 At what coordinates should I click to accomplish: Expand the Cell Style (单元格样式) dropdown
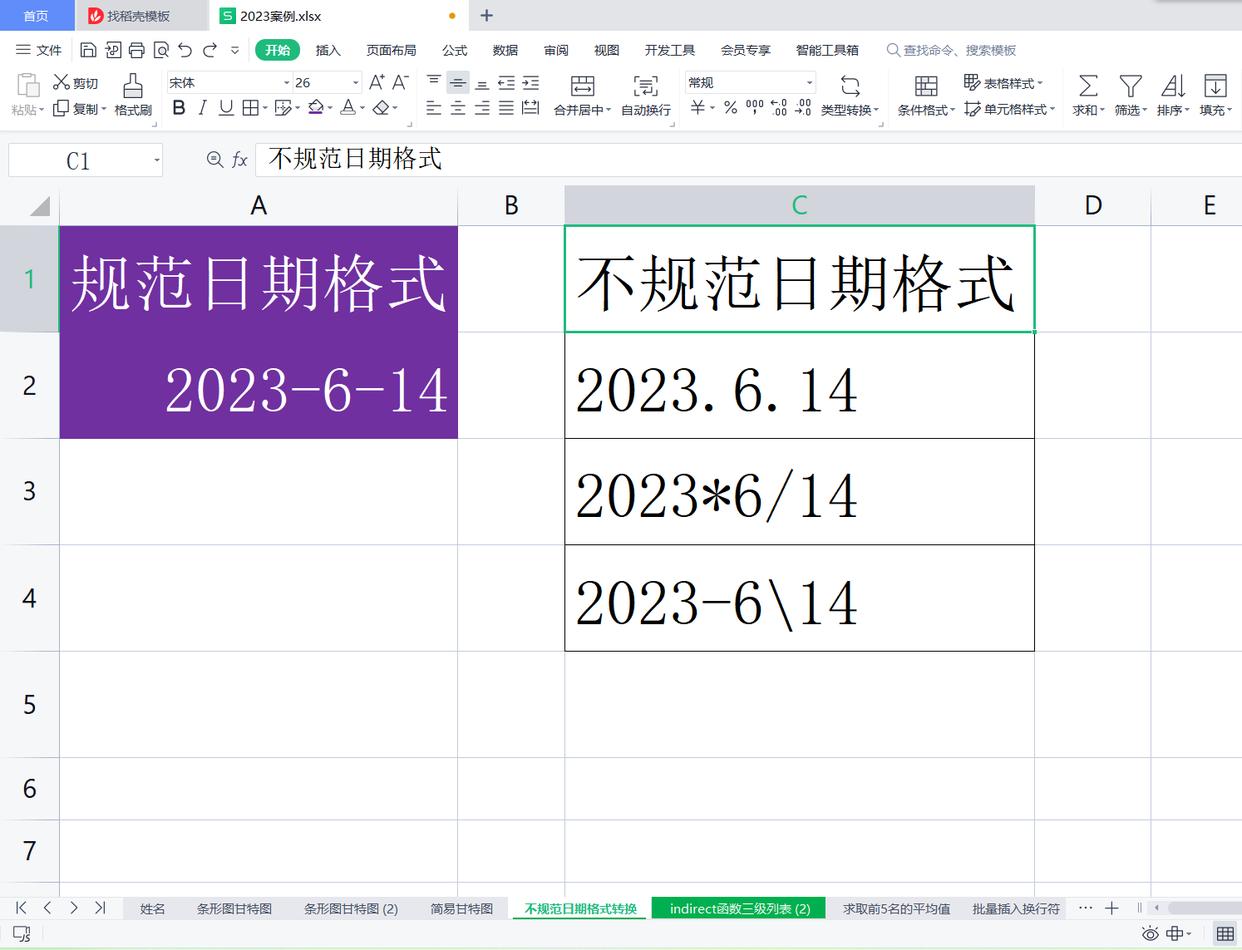coord(1052,109)
